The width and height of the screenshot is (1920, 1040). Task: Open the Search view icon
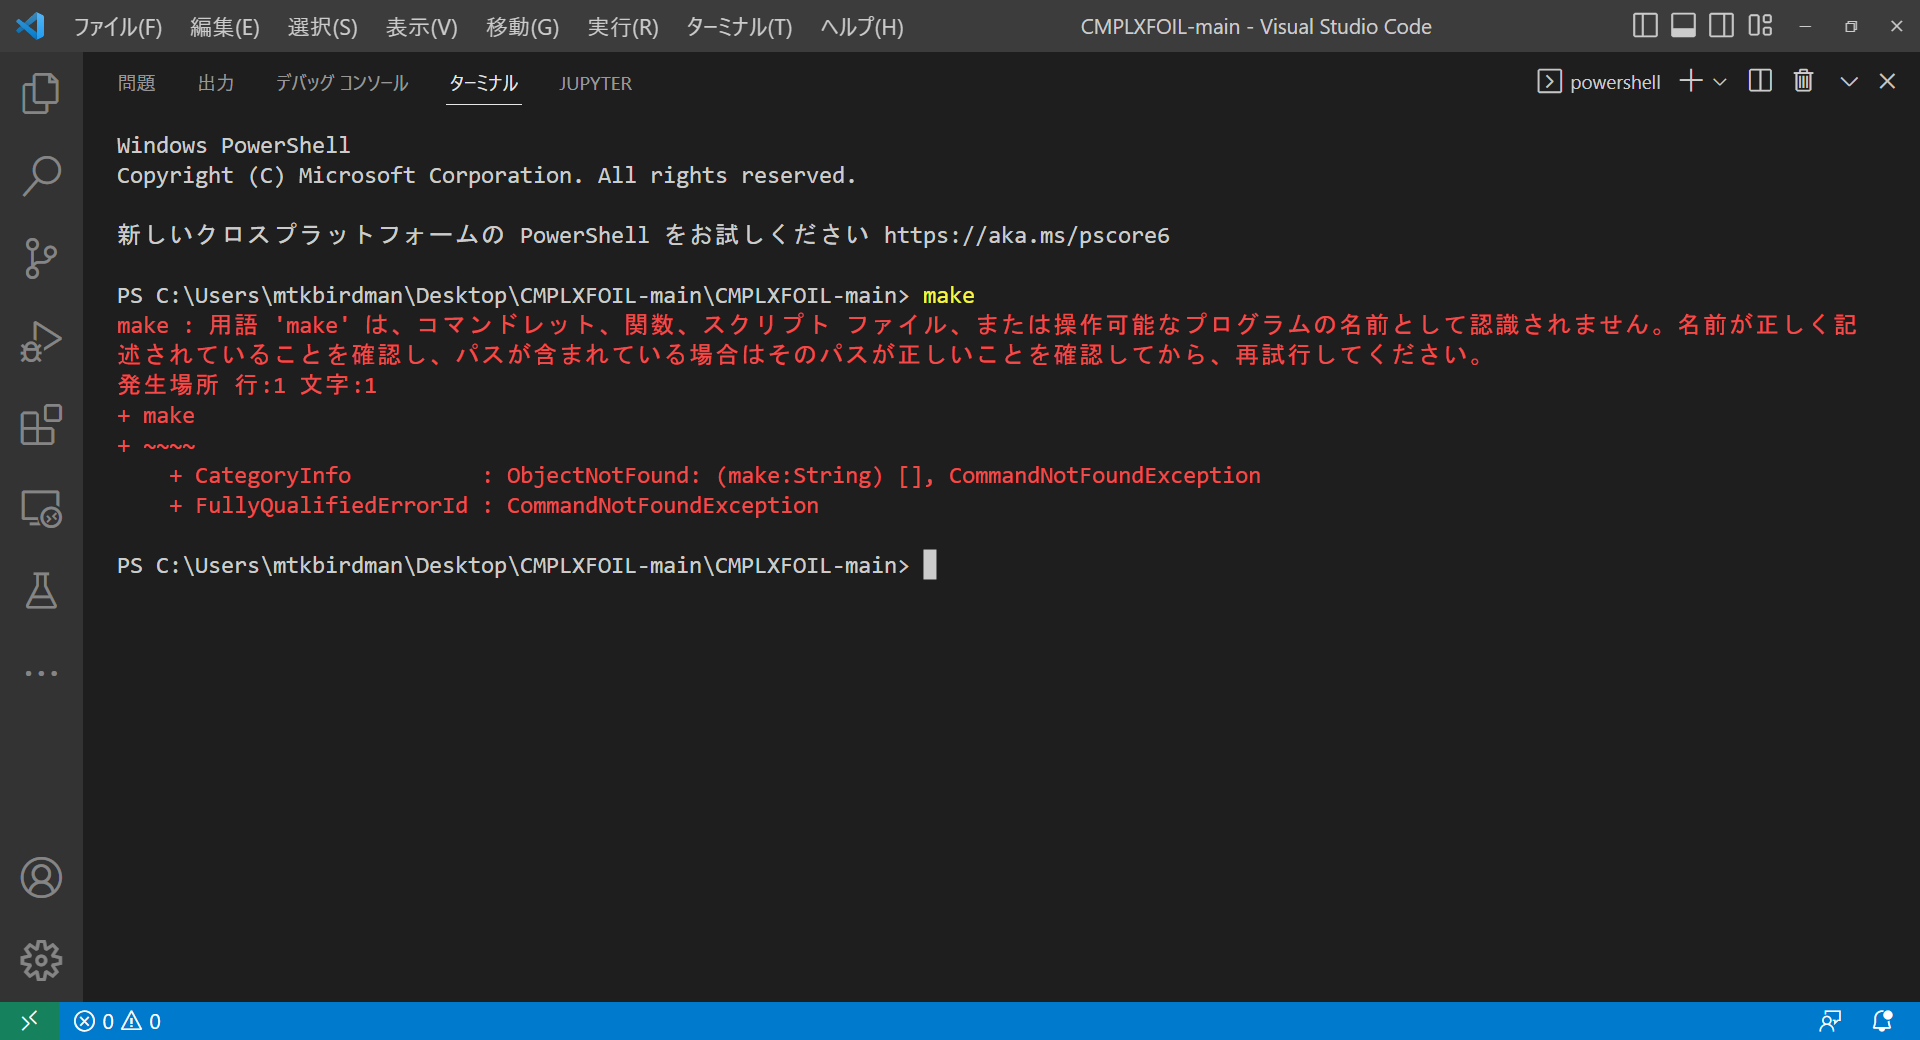[x=41, y=176]
